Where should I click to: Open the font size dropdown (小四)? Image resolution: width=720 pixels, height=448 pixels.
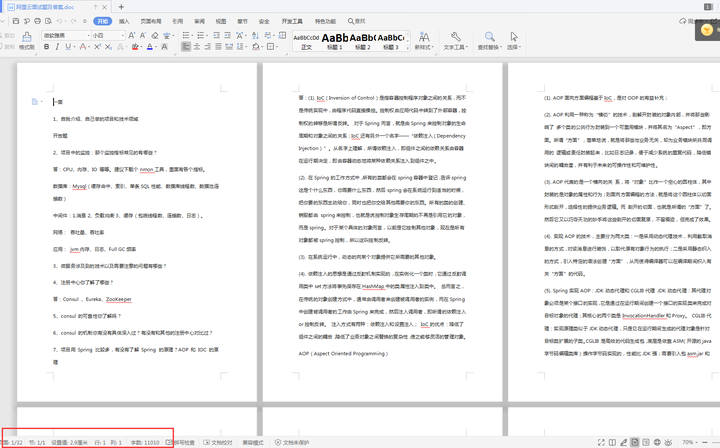[123, 35]
